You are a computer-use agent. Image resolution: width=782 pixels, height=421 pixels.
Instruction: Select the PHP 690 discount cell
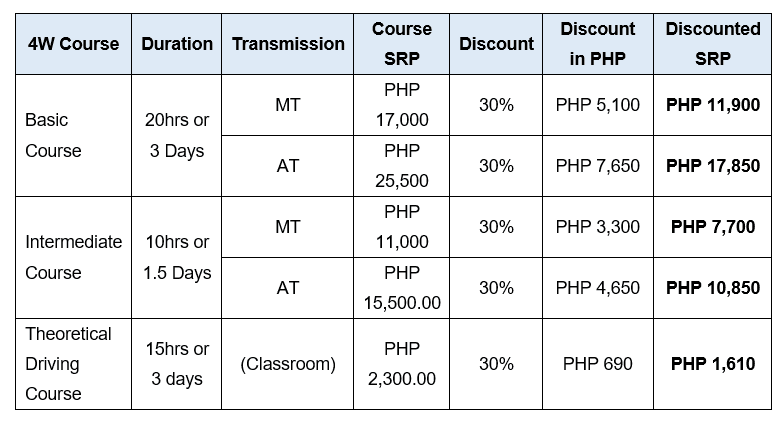pyautogui.click(x=598, y=364)
